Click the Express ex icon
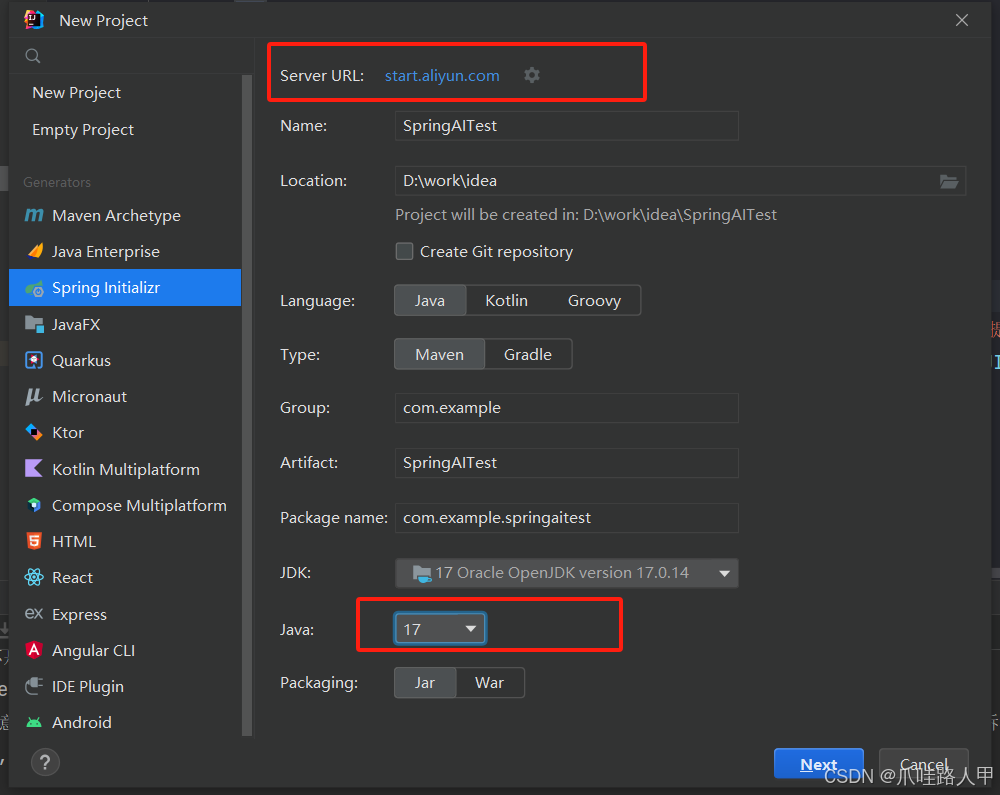Viewport: 1000px width, 795px height. tap(34, 613)
